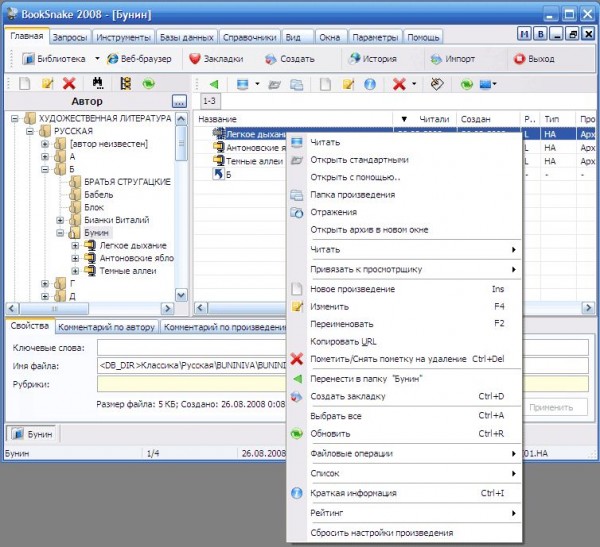
Task: Click Сбросить настройки произведения menu entry
Action: tap(404, 533)
